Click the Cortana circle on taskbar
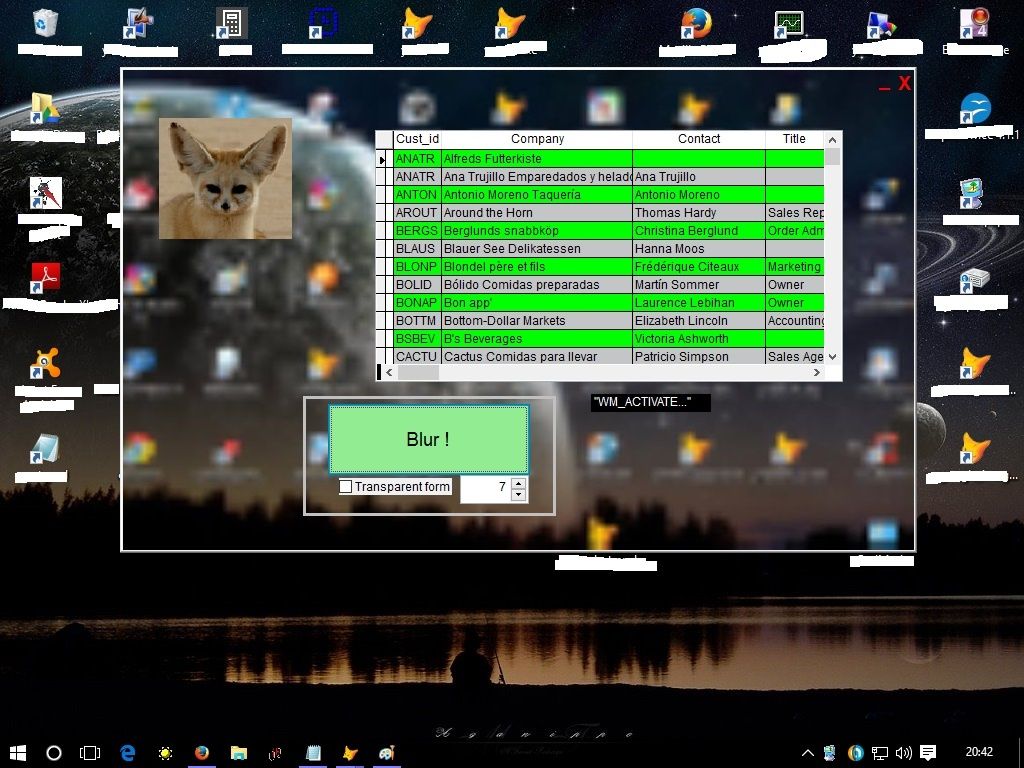1024x768 pixels. point(54,753)
